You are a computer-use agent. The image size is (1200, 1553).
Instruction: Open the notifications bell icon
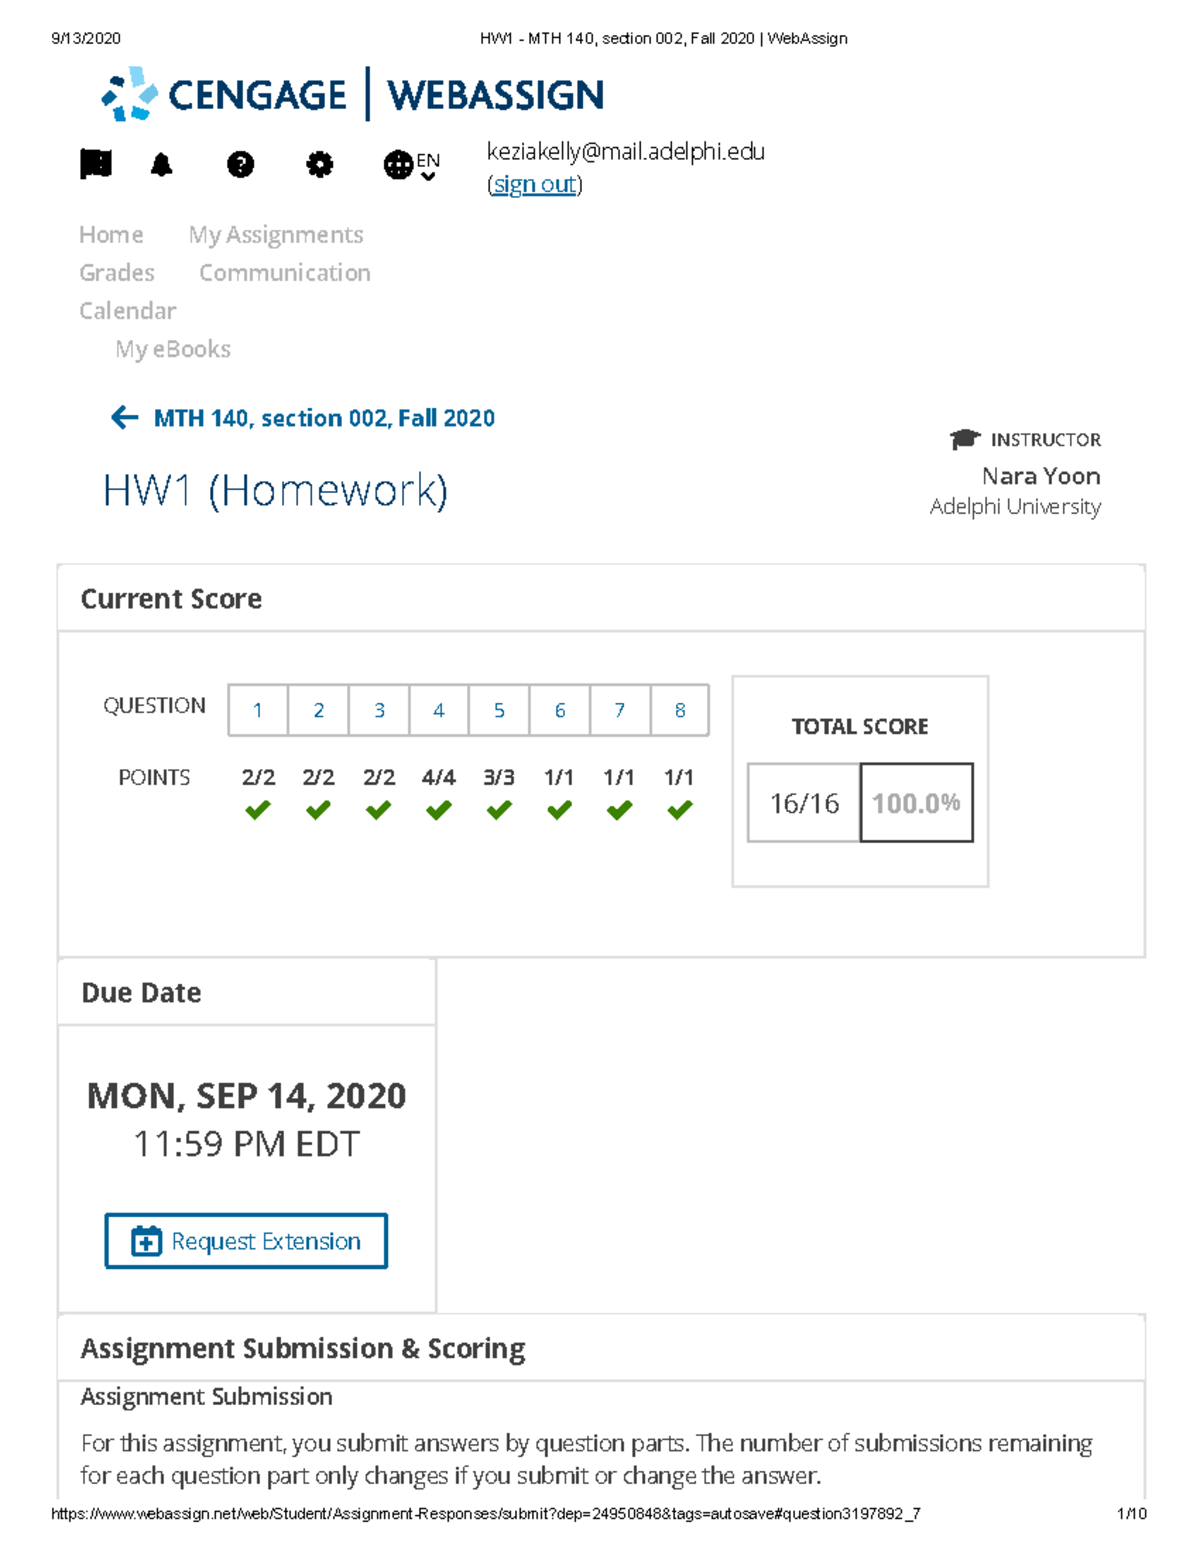tap(162, 165)
